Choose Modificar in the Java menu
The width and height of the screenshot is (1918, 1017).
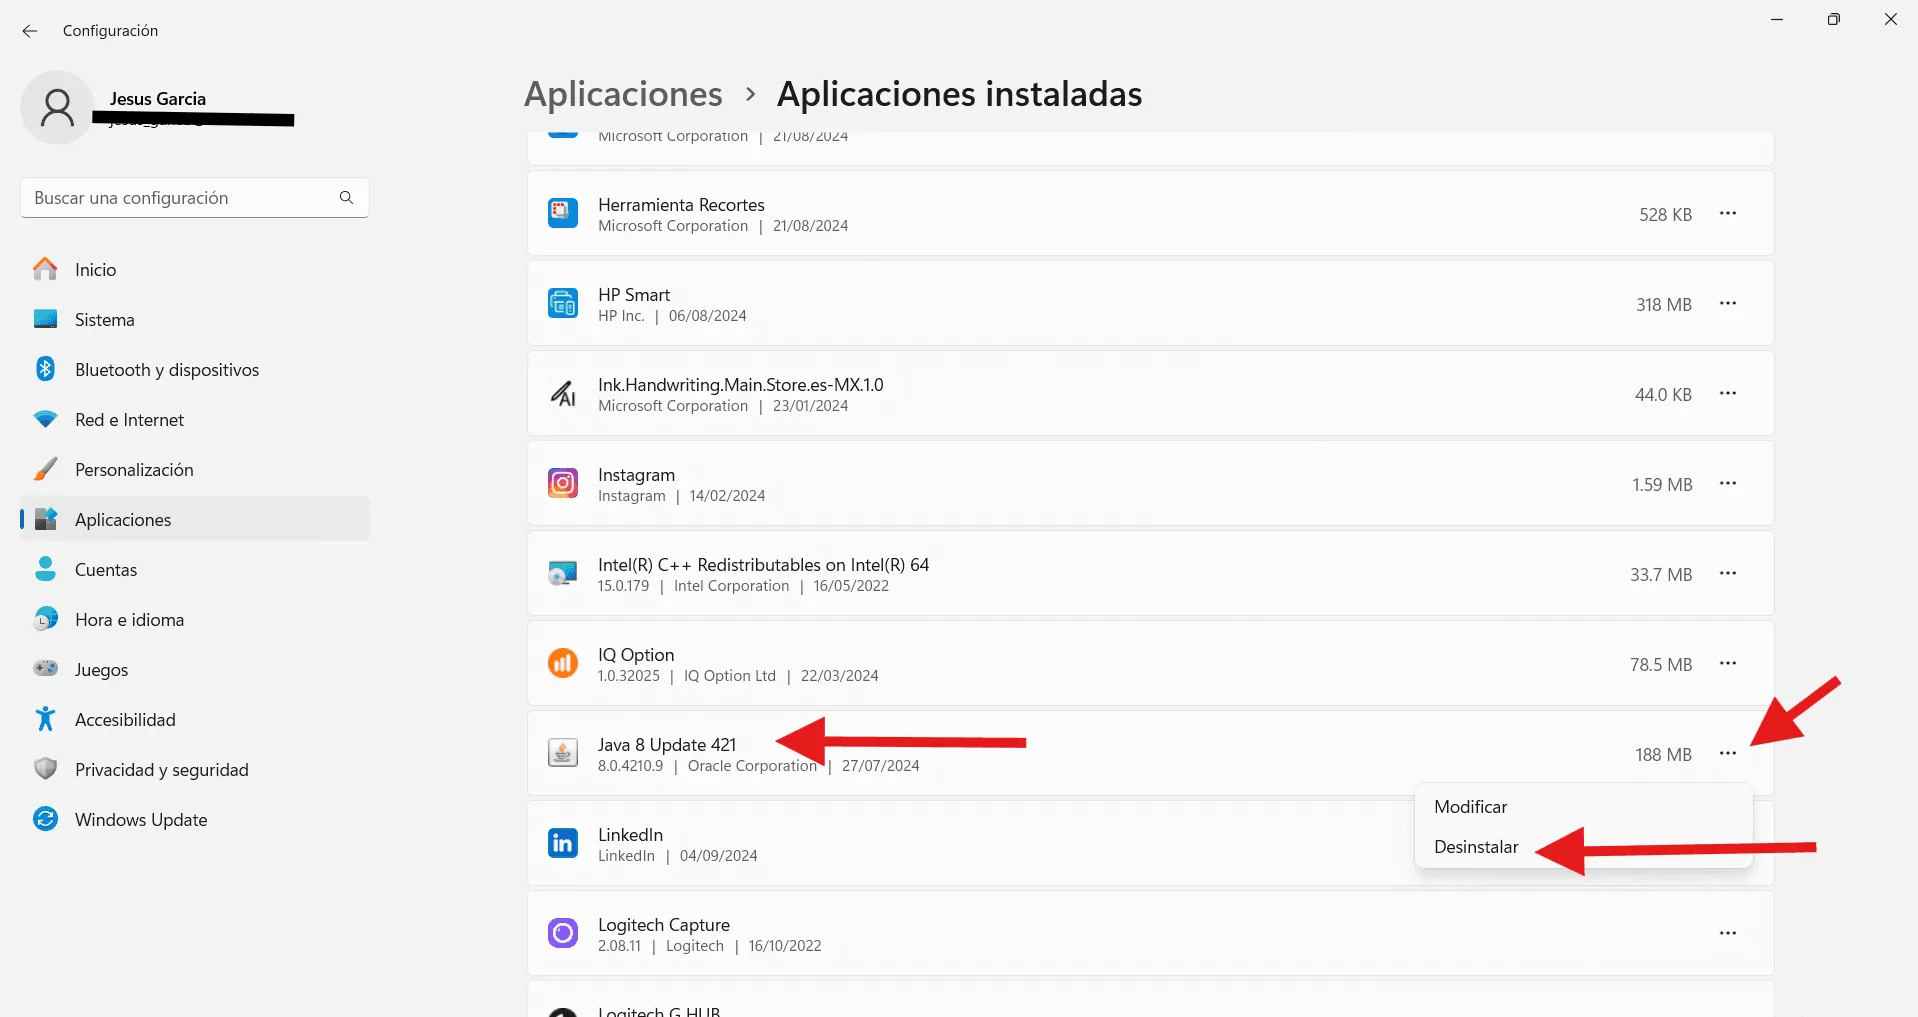click(1470, 807)
